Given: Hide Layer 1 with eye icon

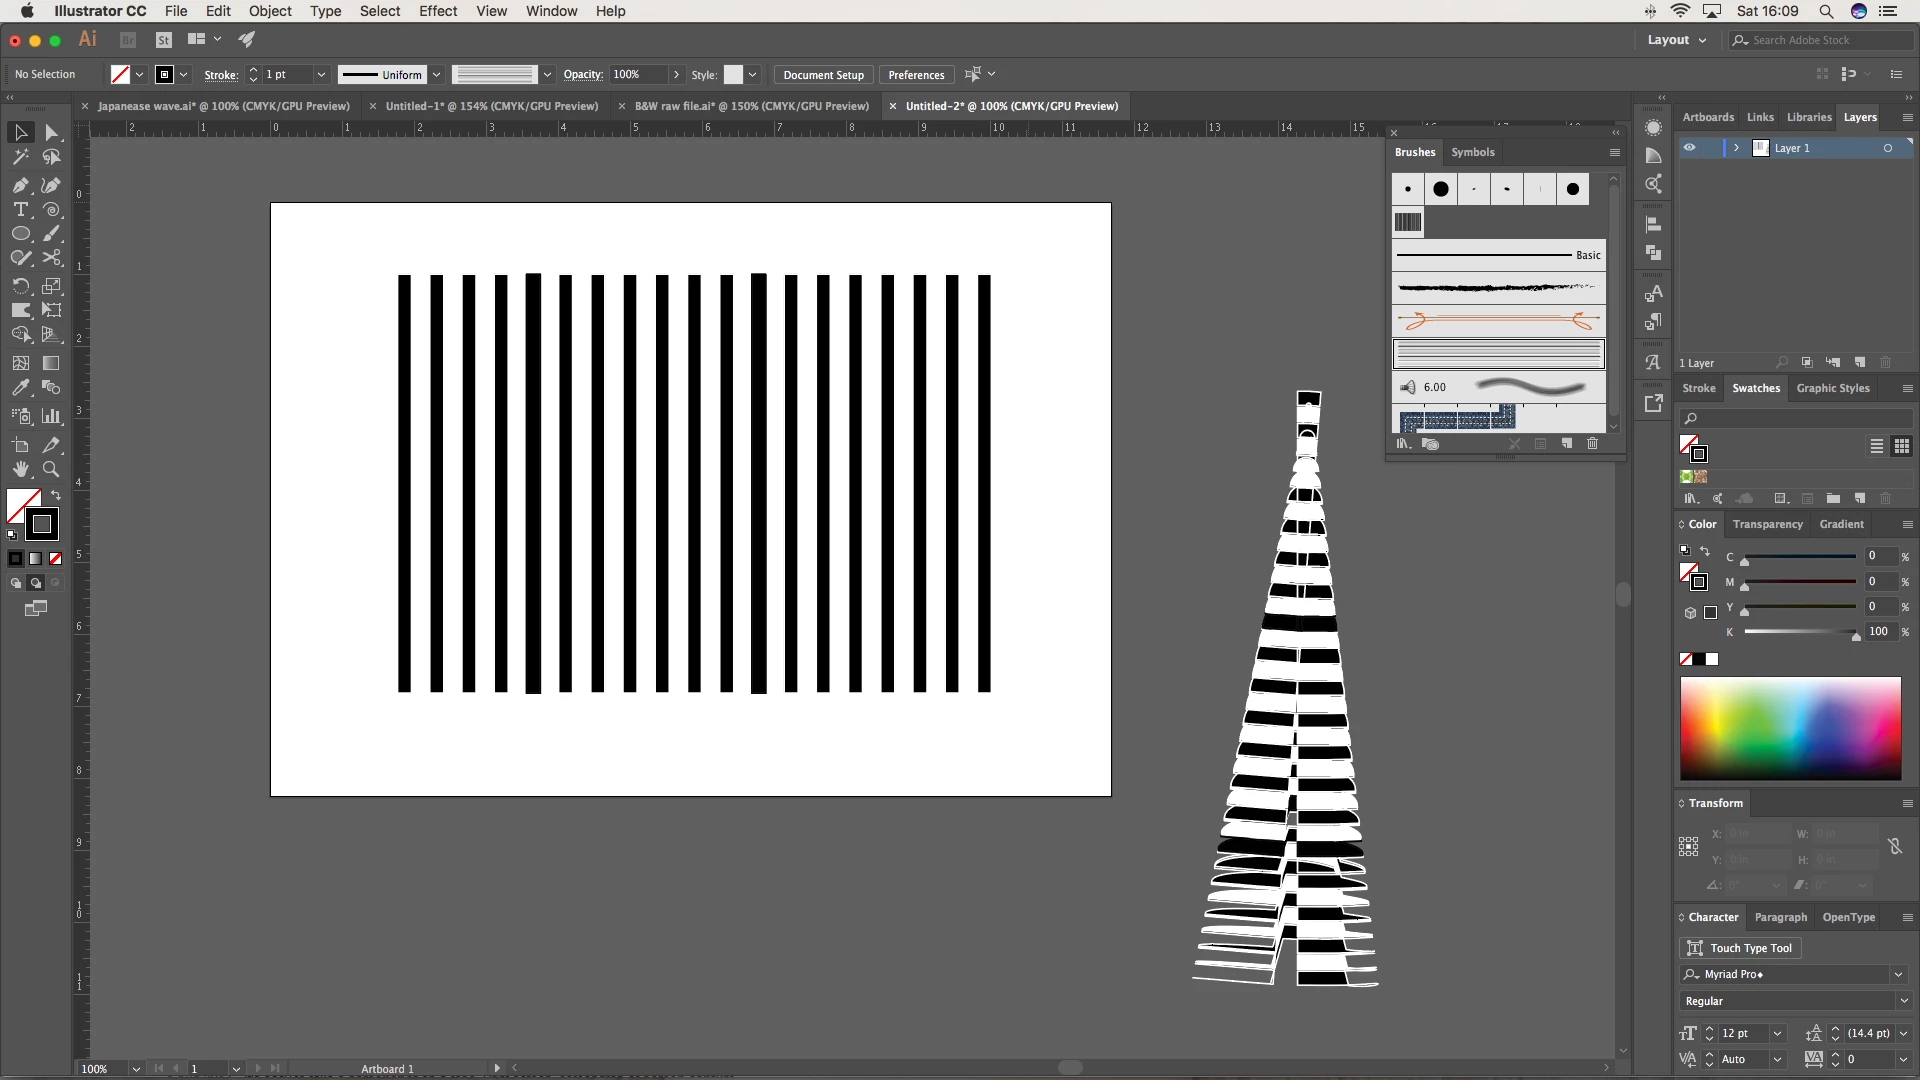Looking at the screenshot, I should click(x=1689, y=148).
